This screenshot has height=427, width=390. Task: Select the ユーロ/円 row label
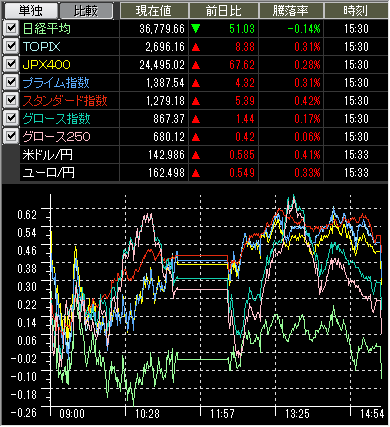tap(49, 173)
